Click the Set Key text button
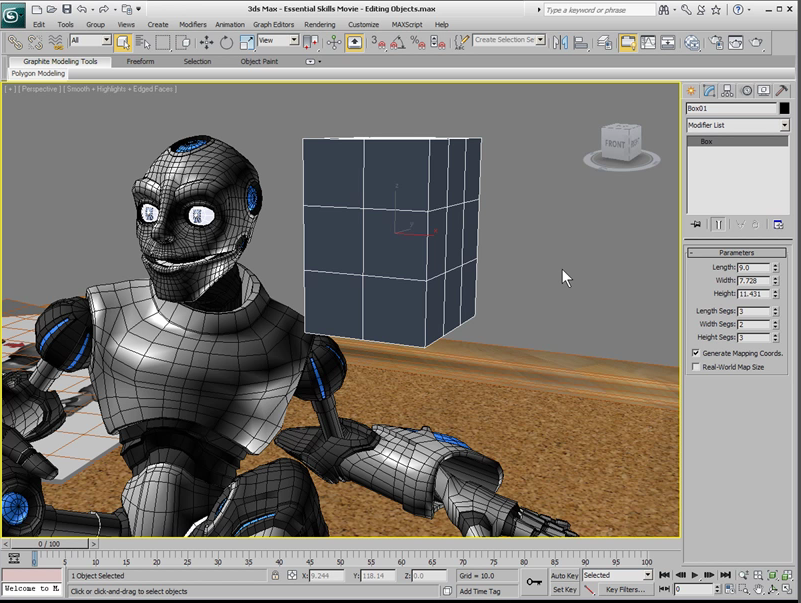Image resolution: width=801 pixels, height=603 pixels. click(564, 590)
